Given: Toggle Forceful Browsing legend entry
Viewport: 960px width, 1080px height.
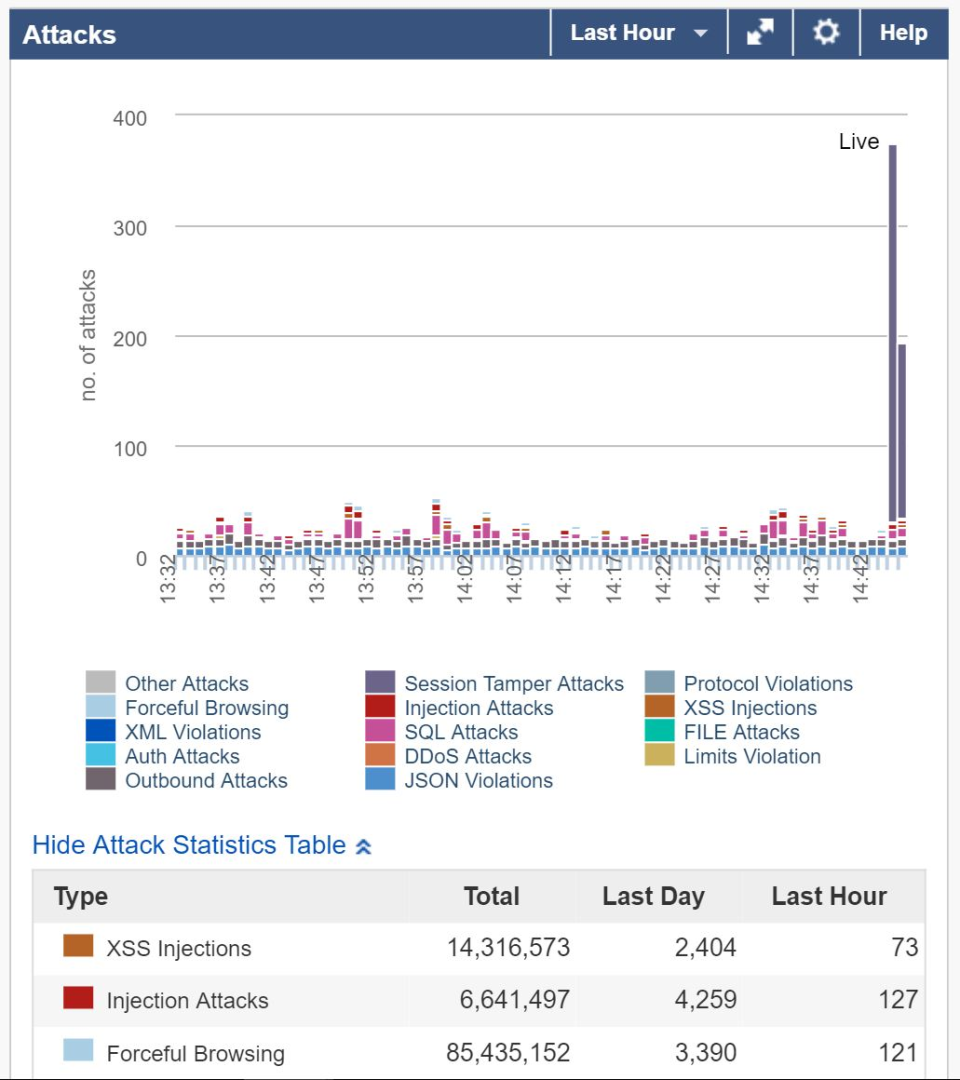Looking at the screenshot, I should (206, 708).
